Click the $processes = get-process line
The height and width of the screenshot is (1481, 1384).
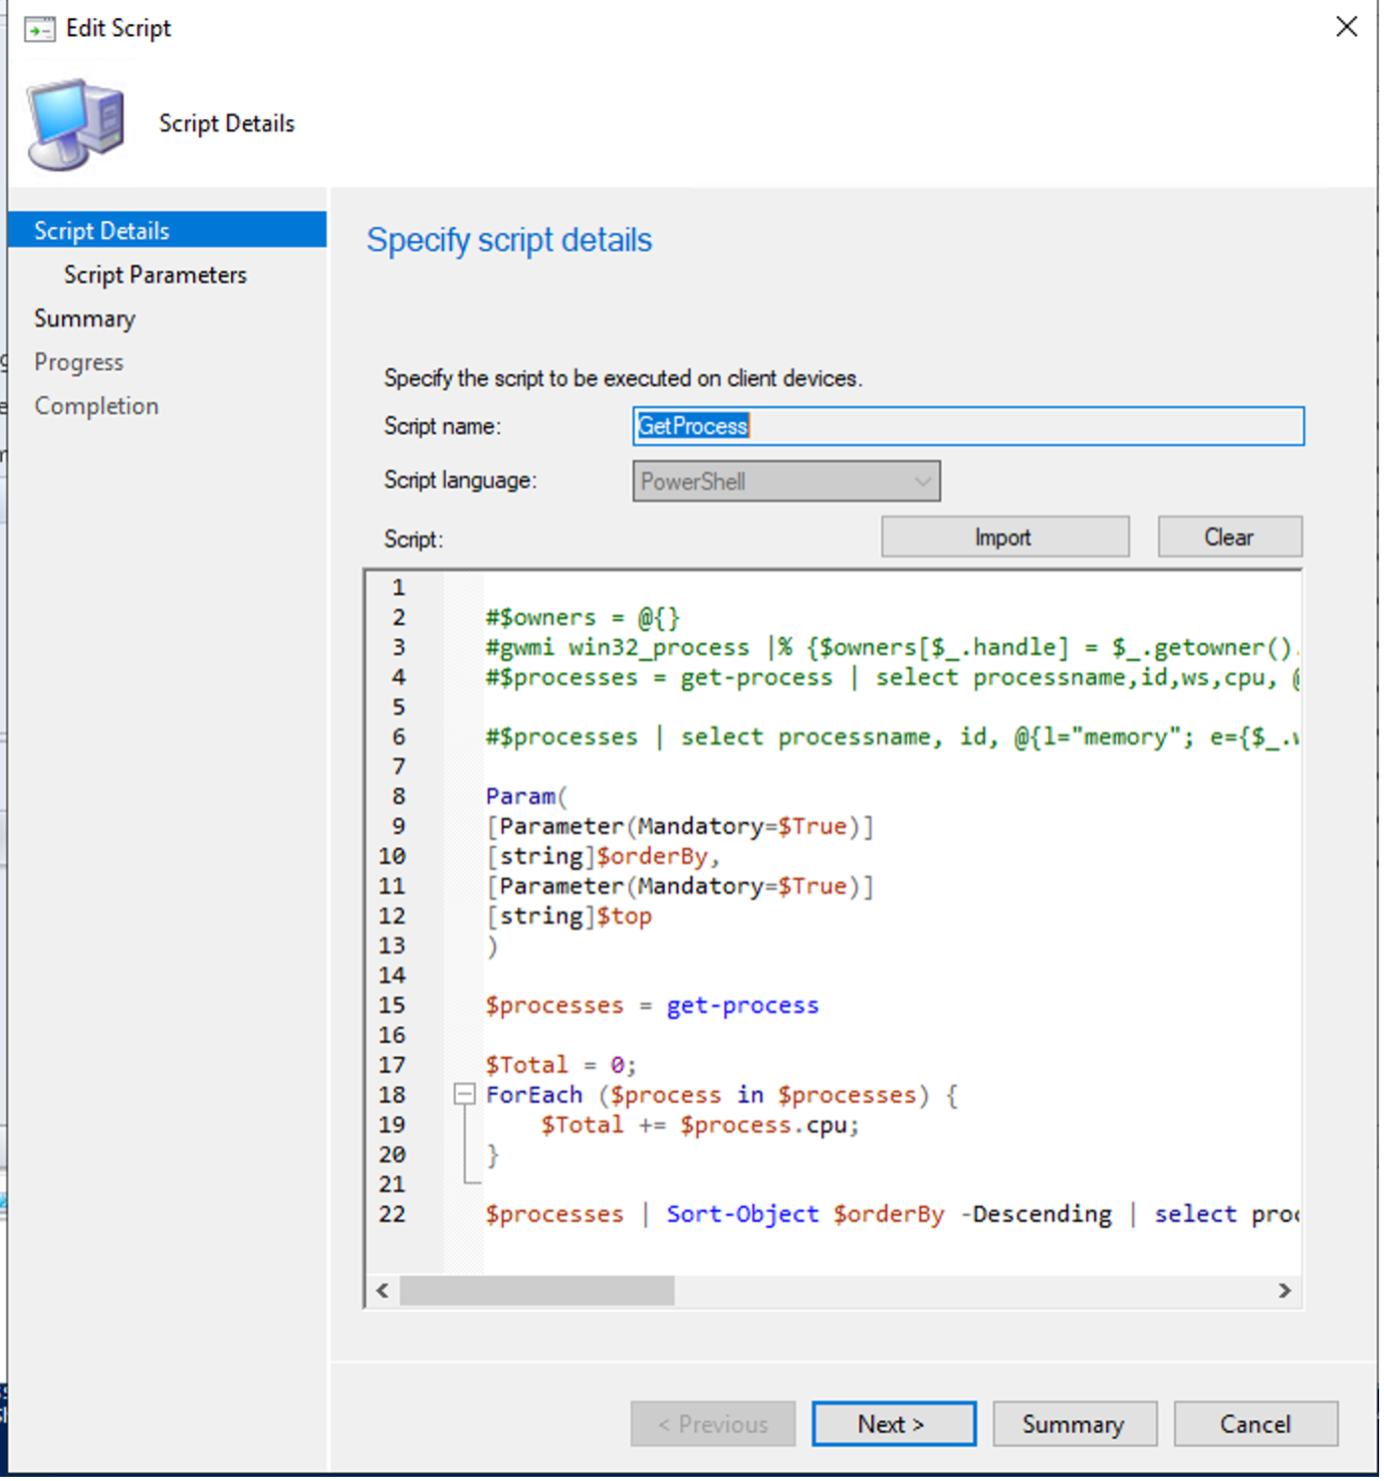(654, 1008)
